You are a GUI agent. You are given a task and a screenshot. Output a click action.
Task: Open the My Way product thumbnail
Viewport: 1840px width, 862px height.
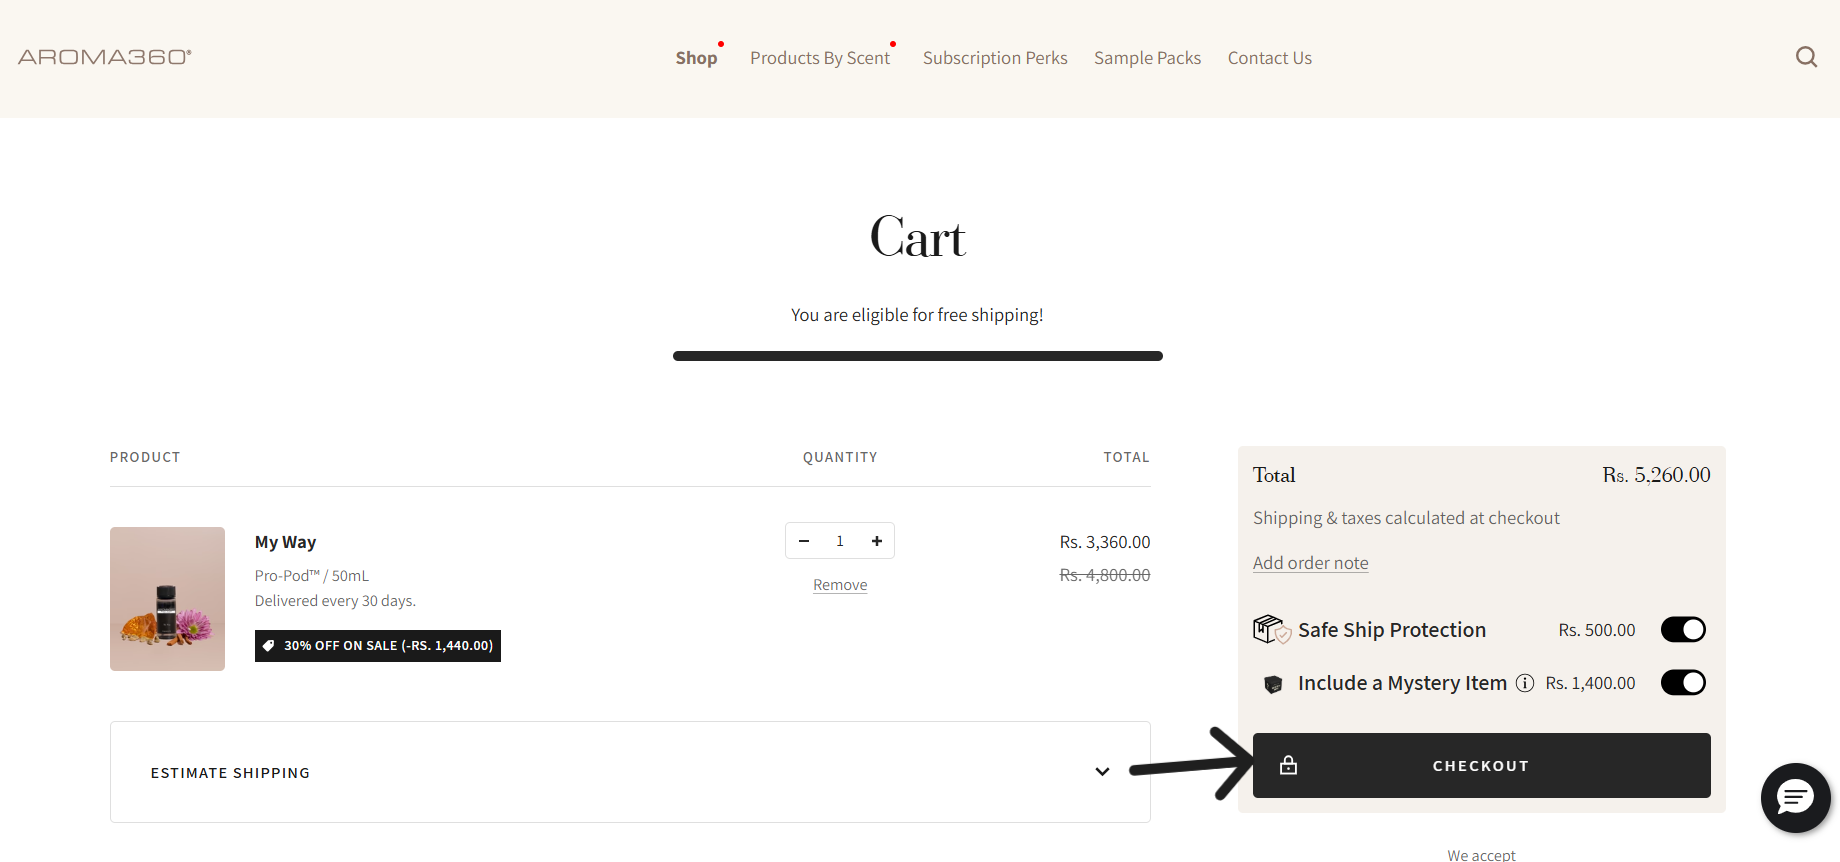(167, 599)
